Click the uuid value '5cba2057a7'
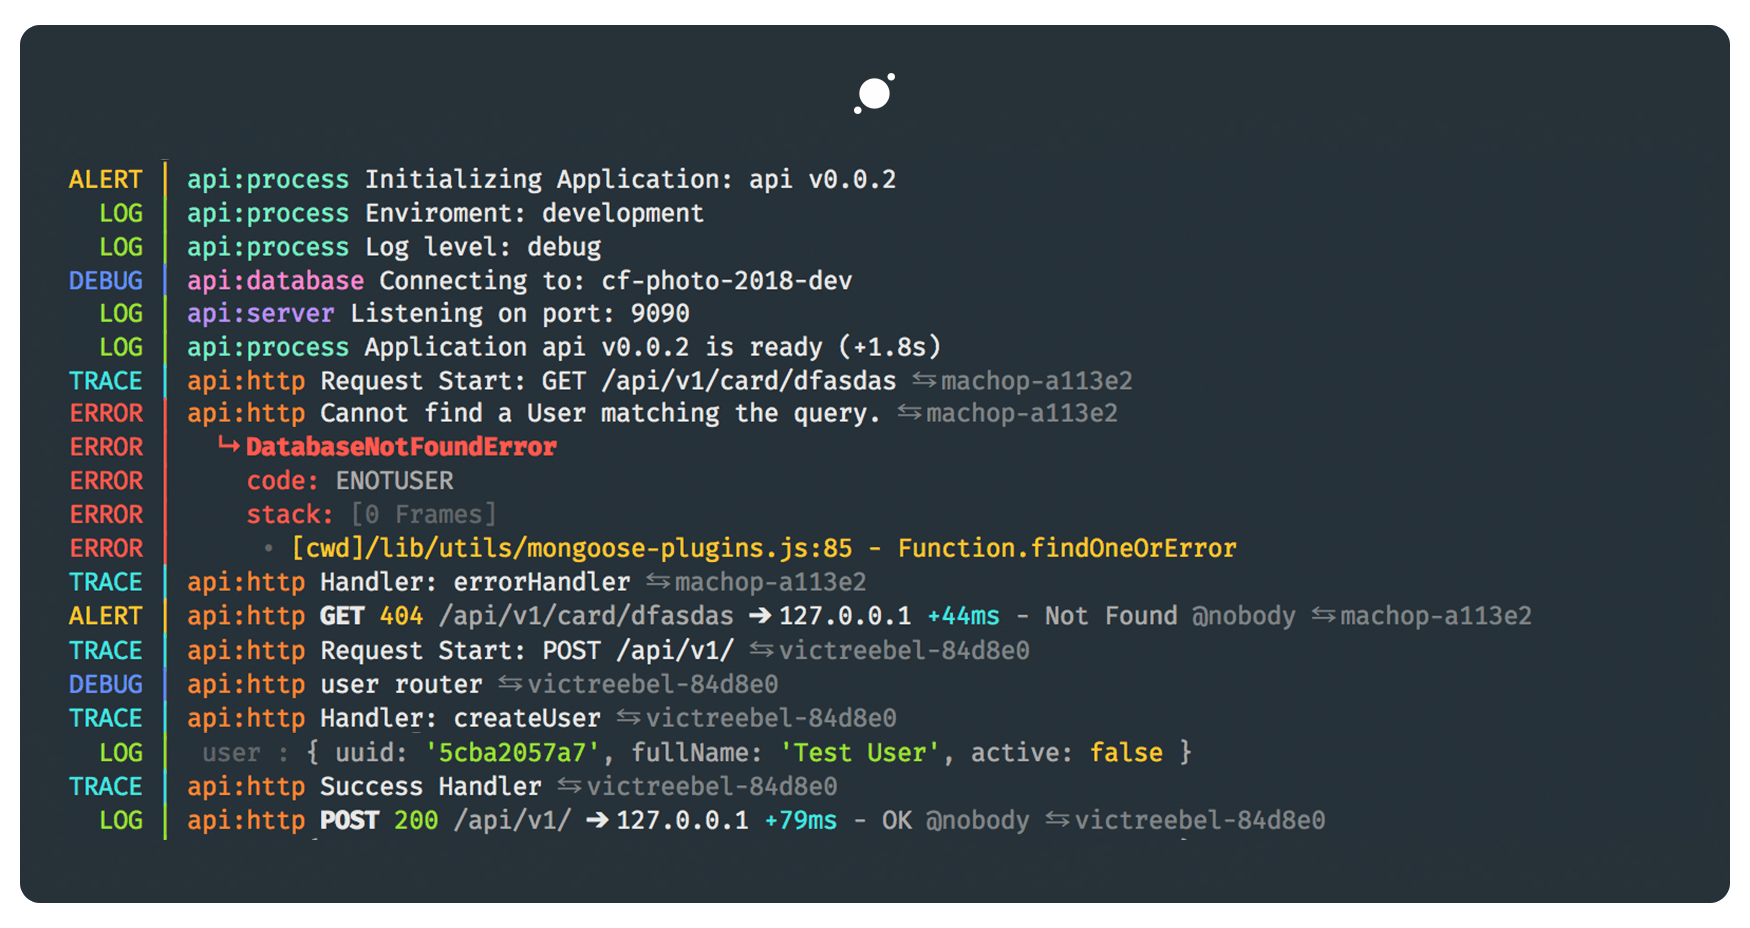The width and height of the screenshot is (1750, 928). coord(512,753)
